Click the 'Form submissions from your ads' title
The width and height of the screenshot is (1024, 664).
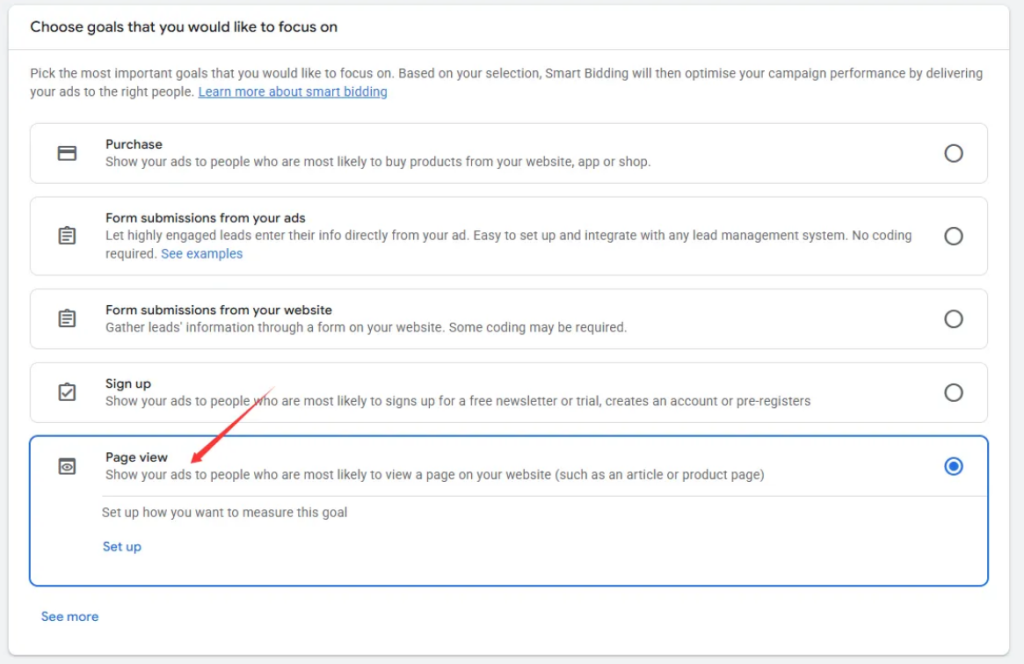(x=205, y=218)
